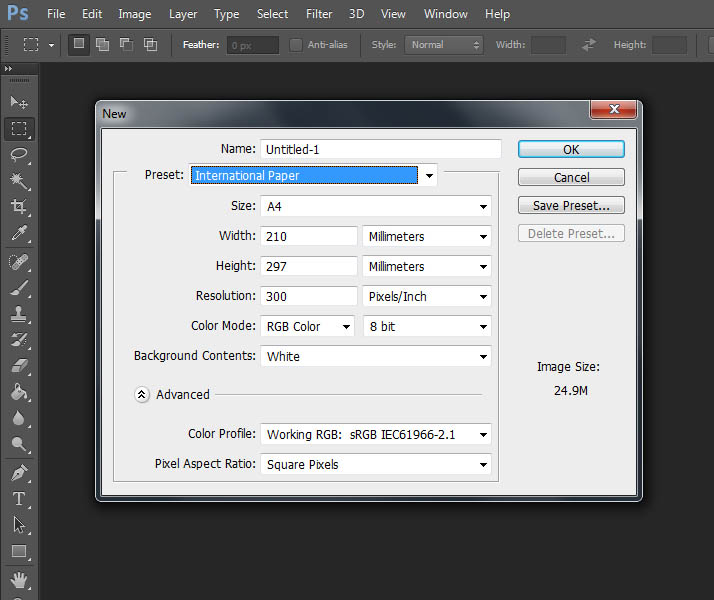This screenshot has height=600, width=714.
Task: Select the Eraser tool
Action: click(19, 366)
